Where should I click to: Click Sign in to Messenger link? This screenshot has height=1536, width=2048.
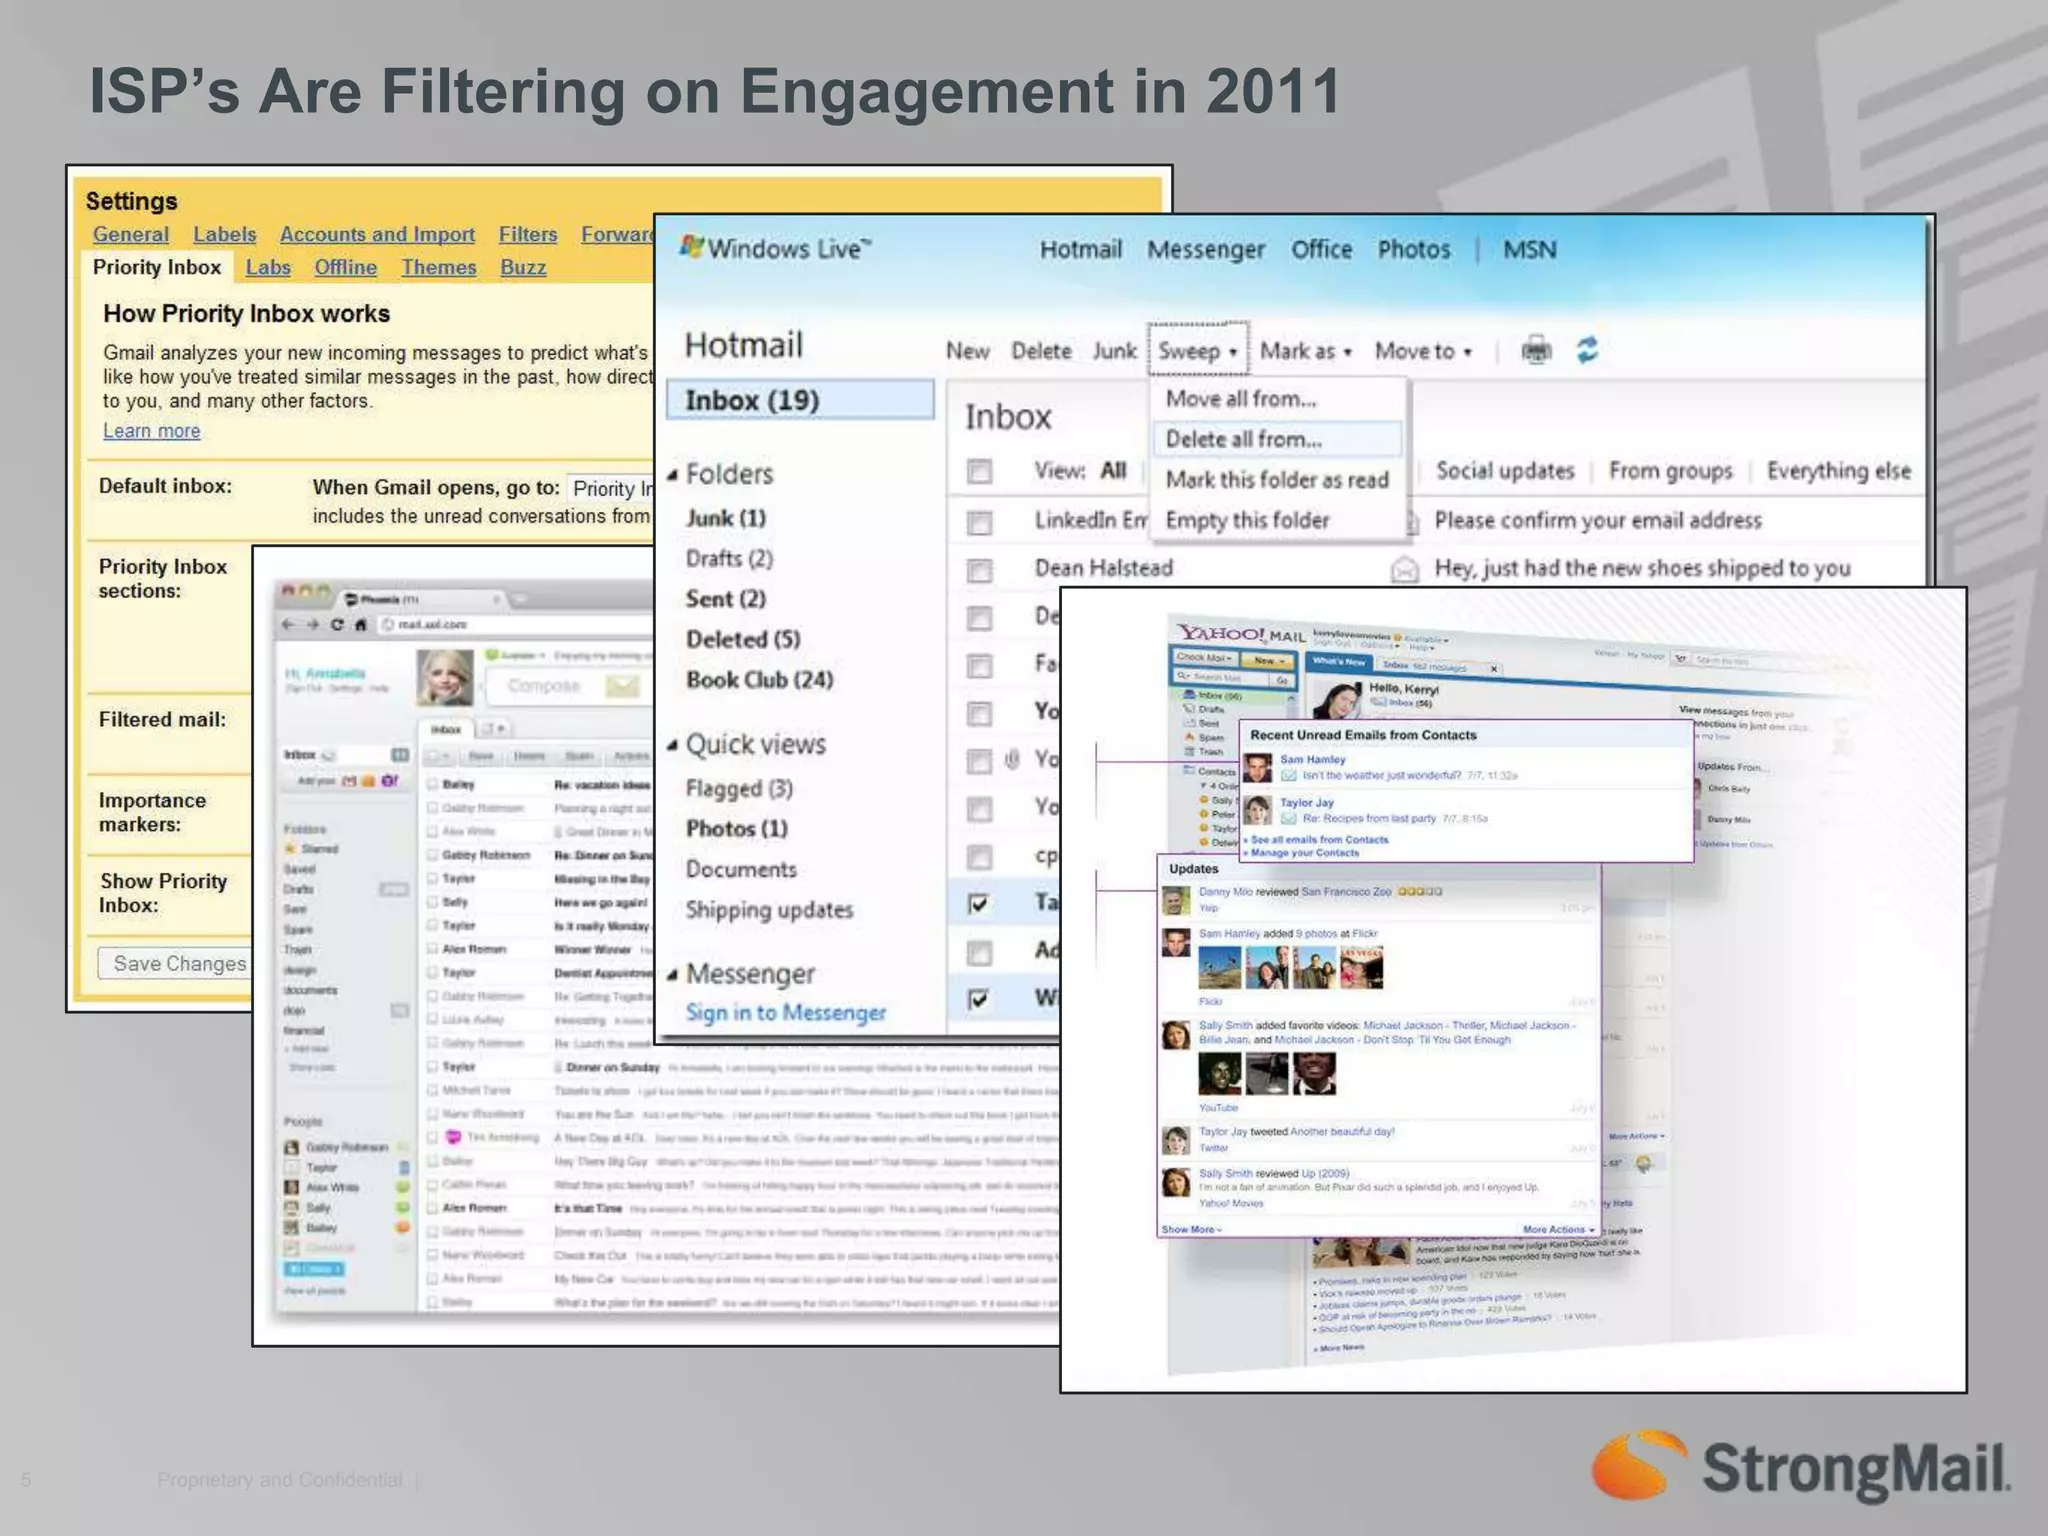[x=786, y=1013]
